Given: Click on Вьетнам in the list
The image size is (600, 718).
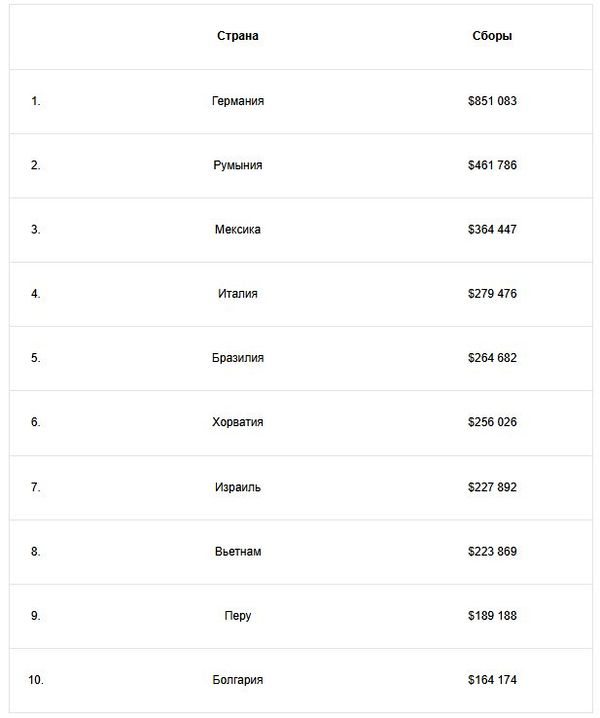Looking at the screenshot, I should pyautogui.click(x=238, y=551).
